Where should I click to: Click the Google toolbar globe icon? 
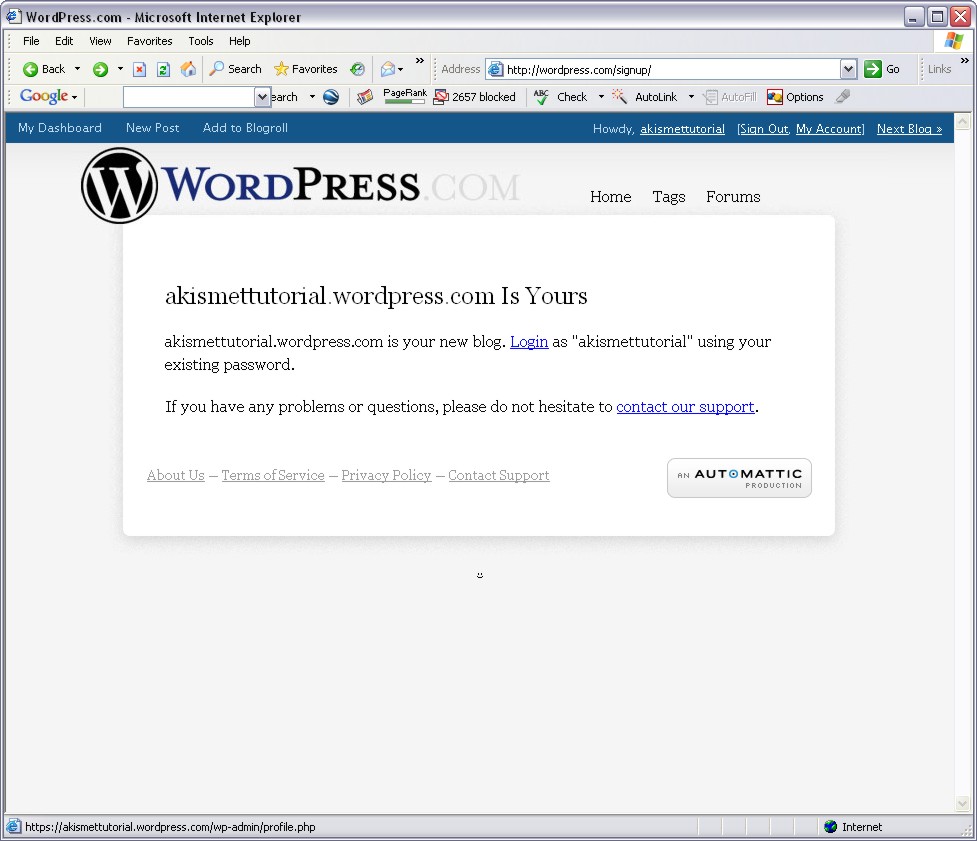pyautogui.click(x=331, y=97)
